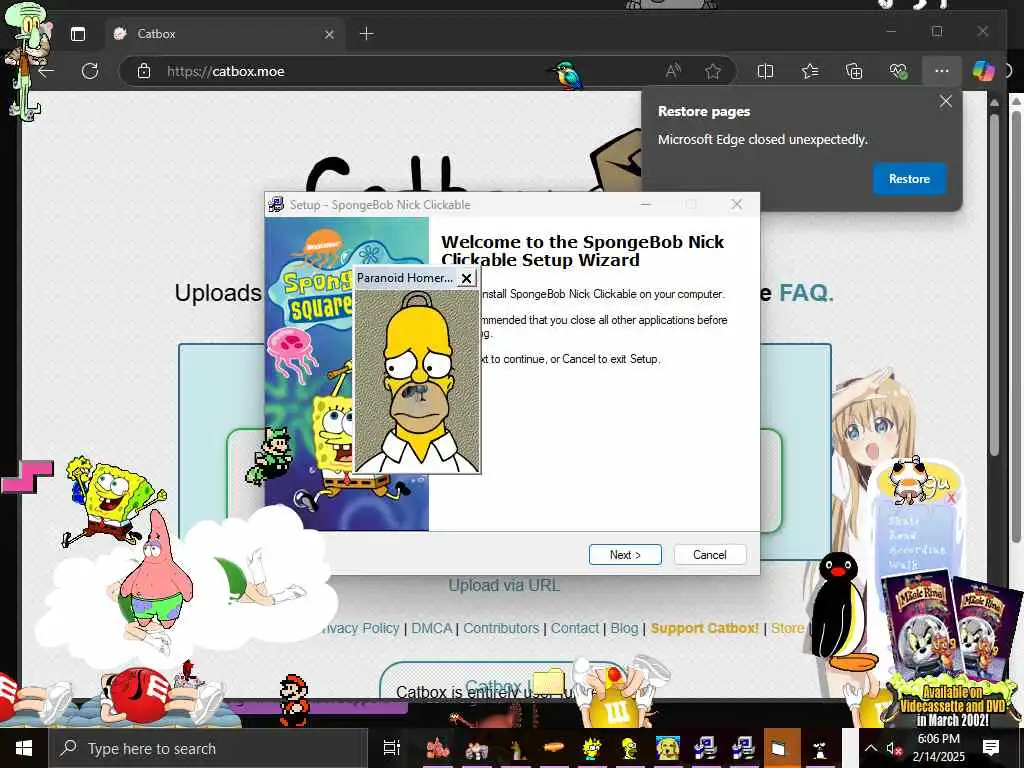The height and width of the screenshot is (768, 1024).
Task: Open Collections in Edge toolbar
Action: point(854,71)
